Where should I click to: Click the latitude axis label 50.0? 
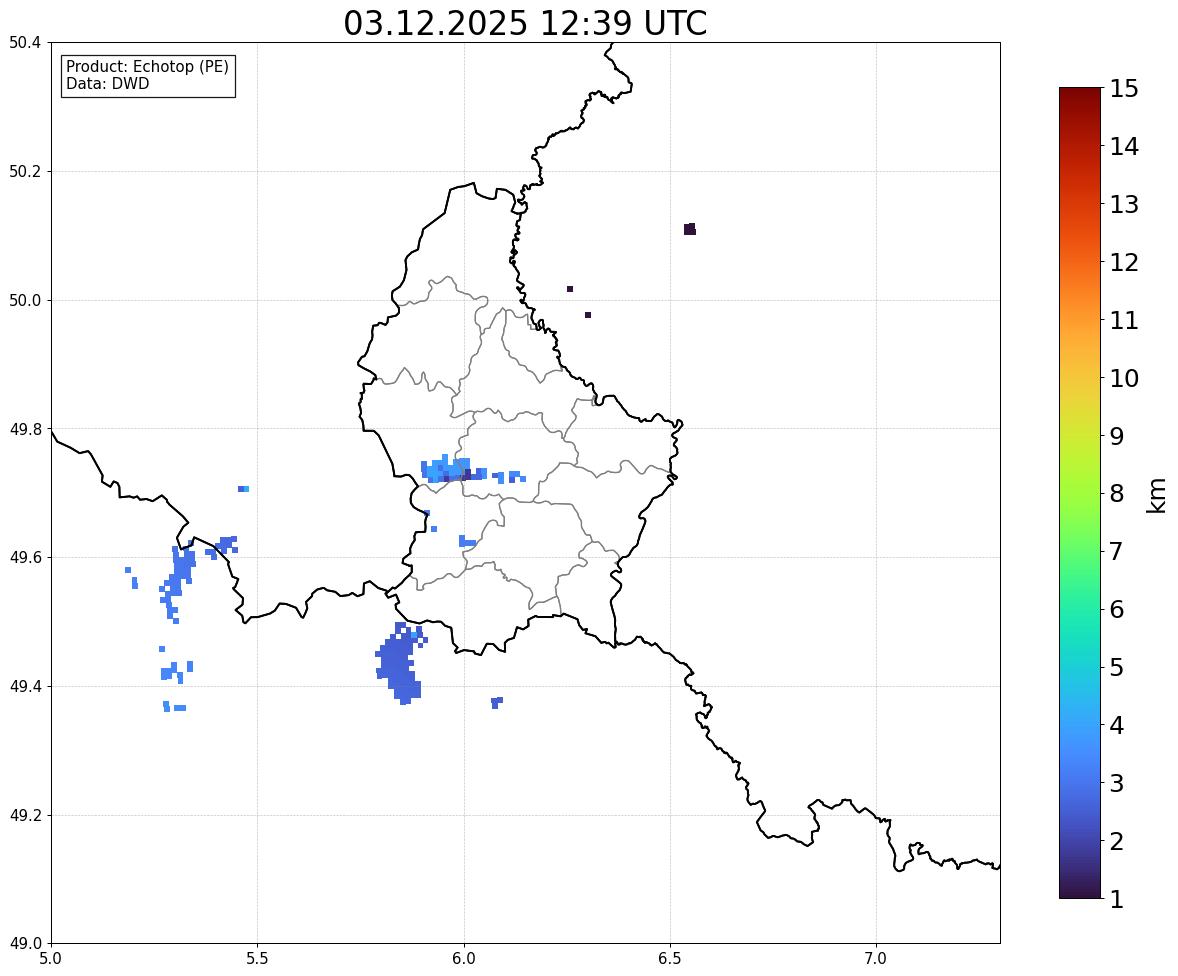pos(25,301)
